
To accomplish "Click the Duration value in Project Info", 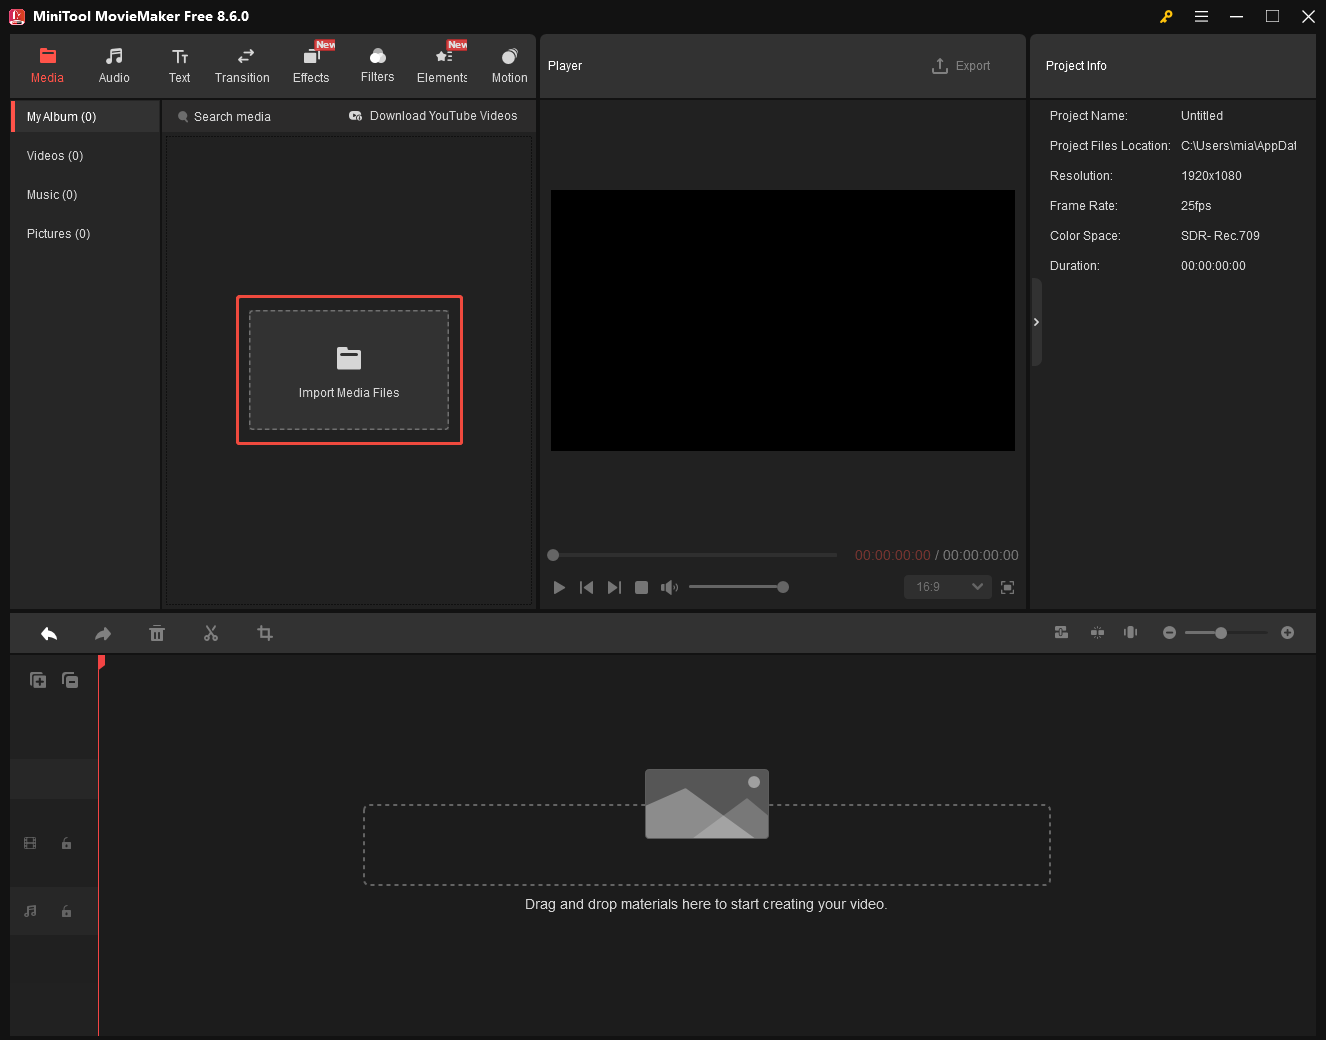I will tap(1213, 266).
